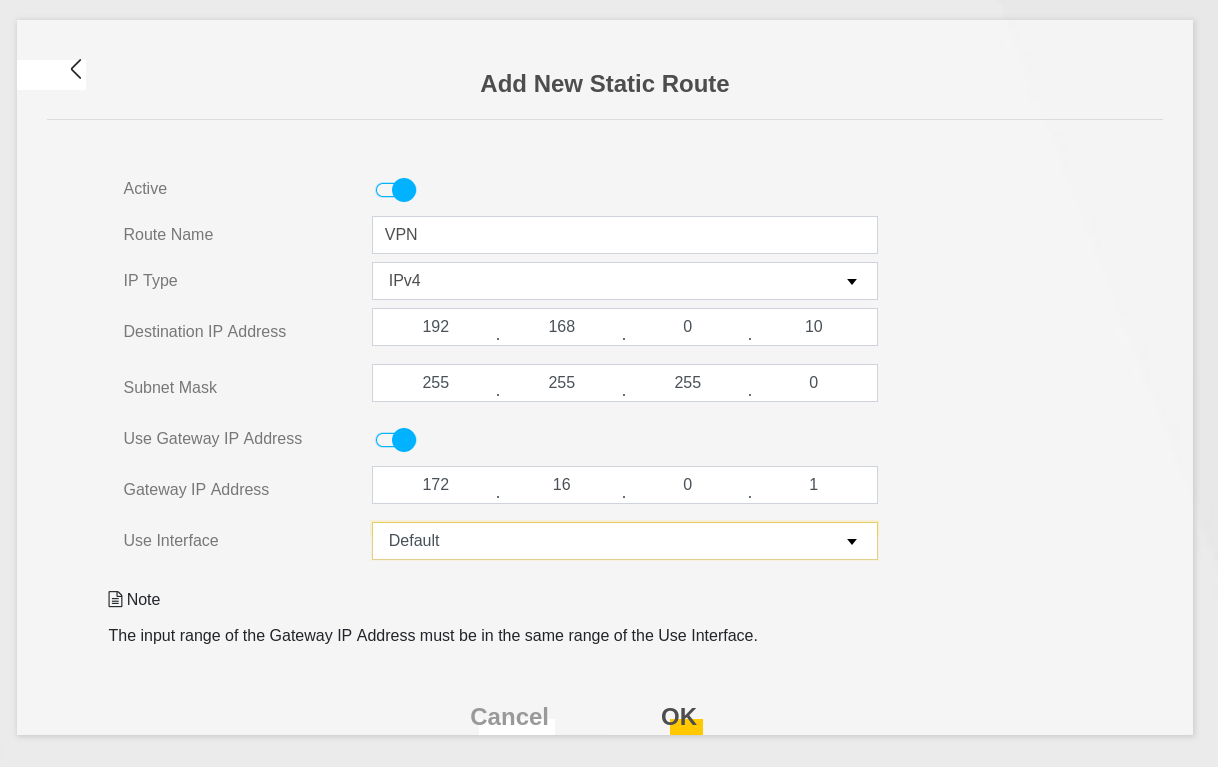Click the Use Gateway IP Address label

(213, 439)
